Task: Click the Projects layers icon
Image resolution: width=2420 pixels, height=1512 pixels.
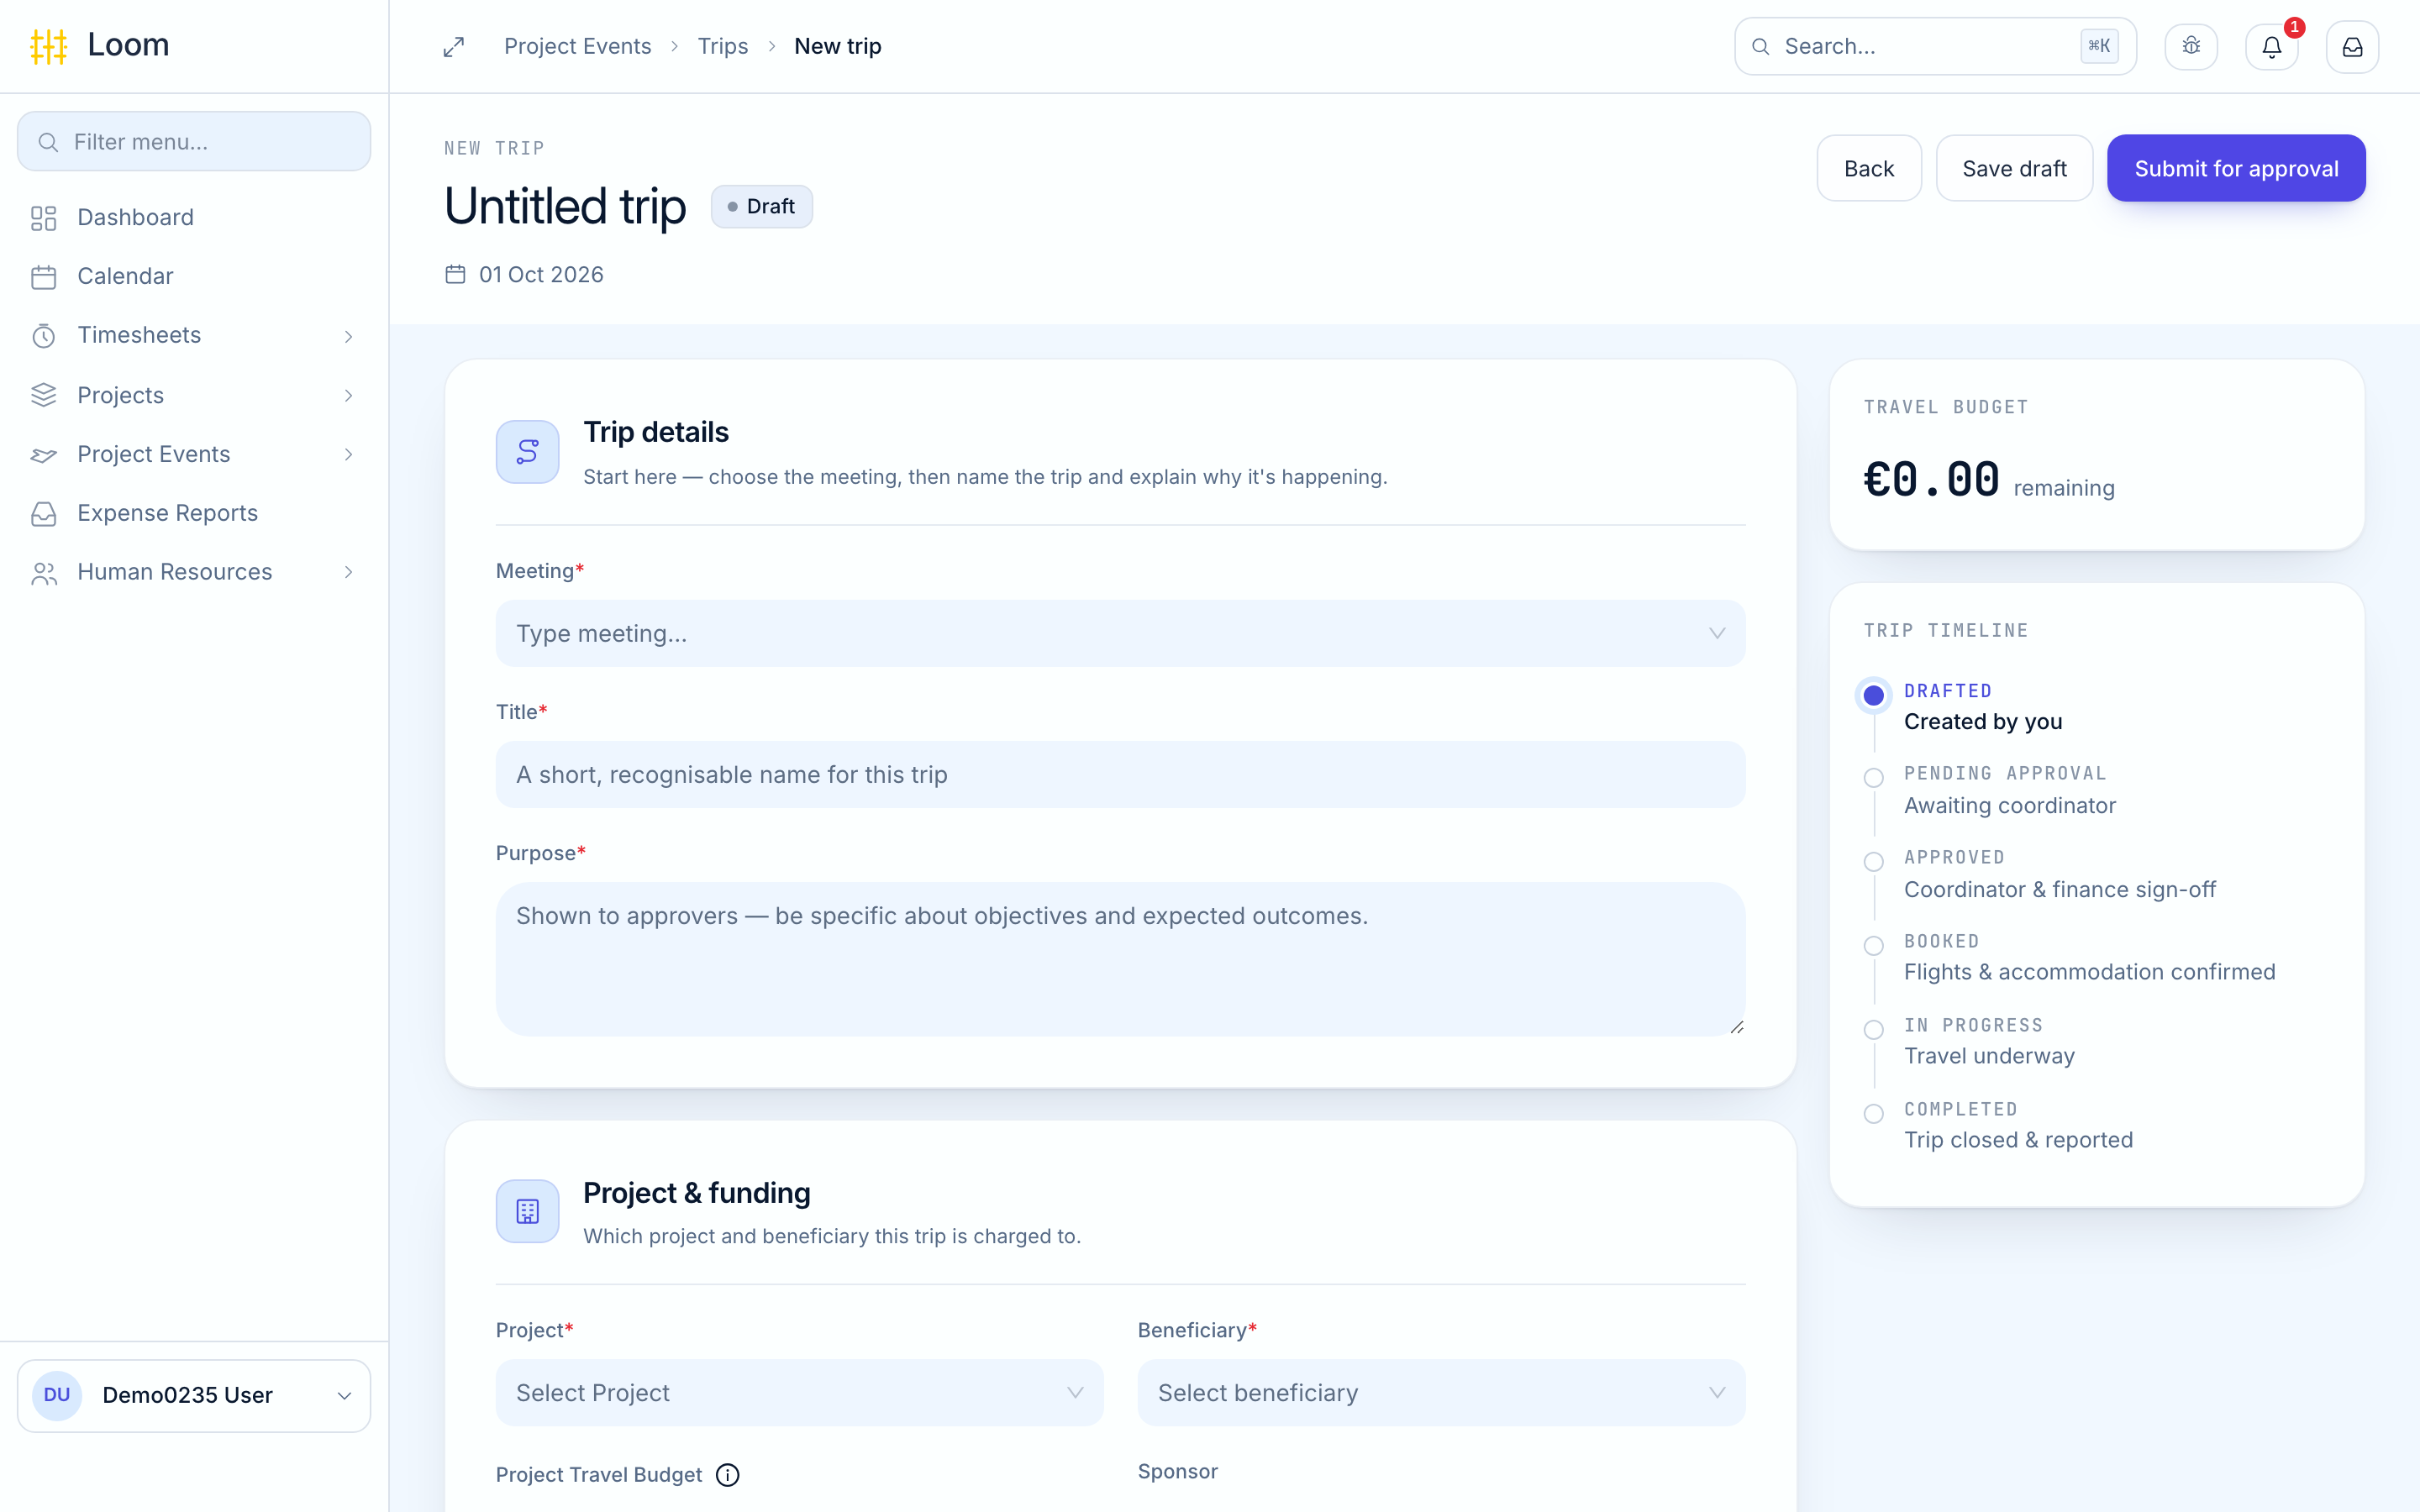Action: tap(44, 395)
